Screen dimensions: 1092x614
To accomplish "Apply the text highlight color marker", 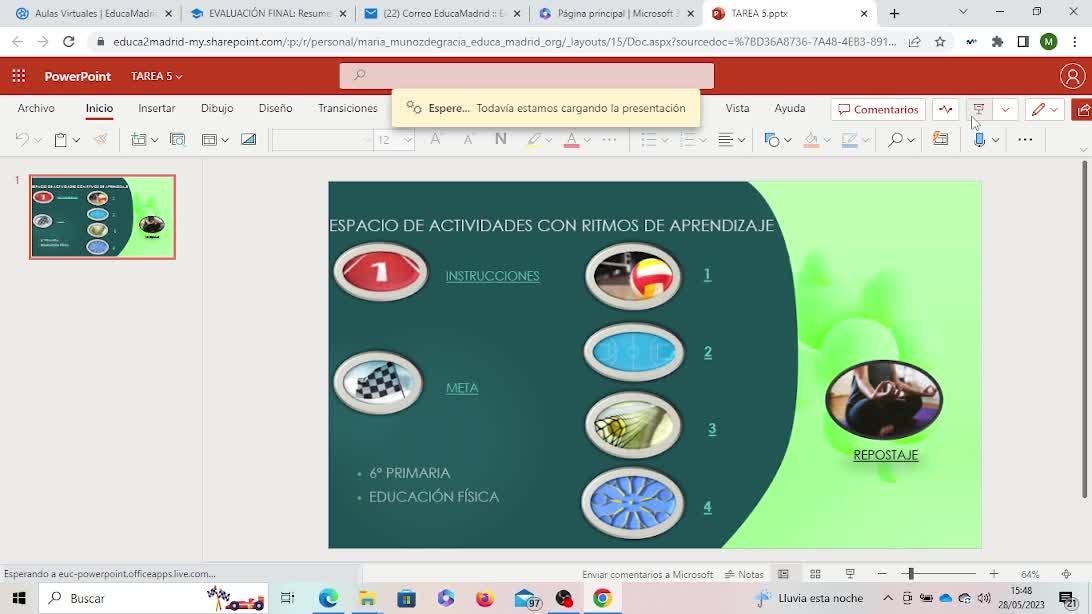I will 533,140.
